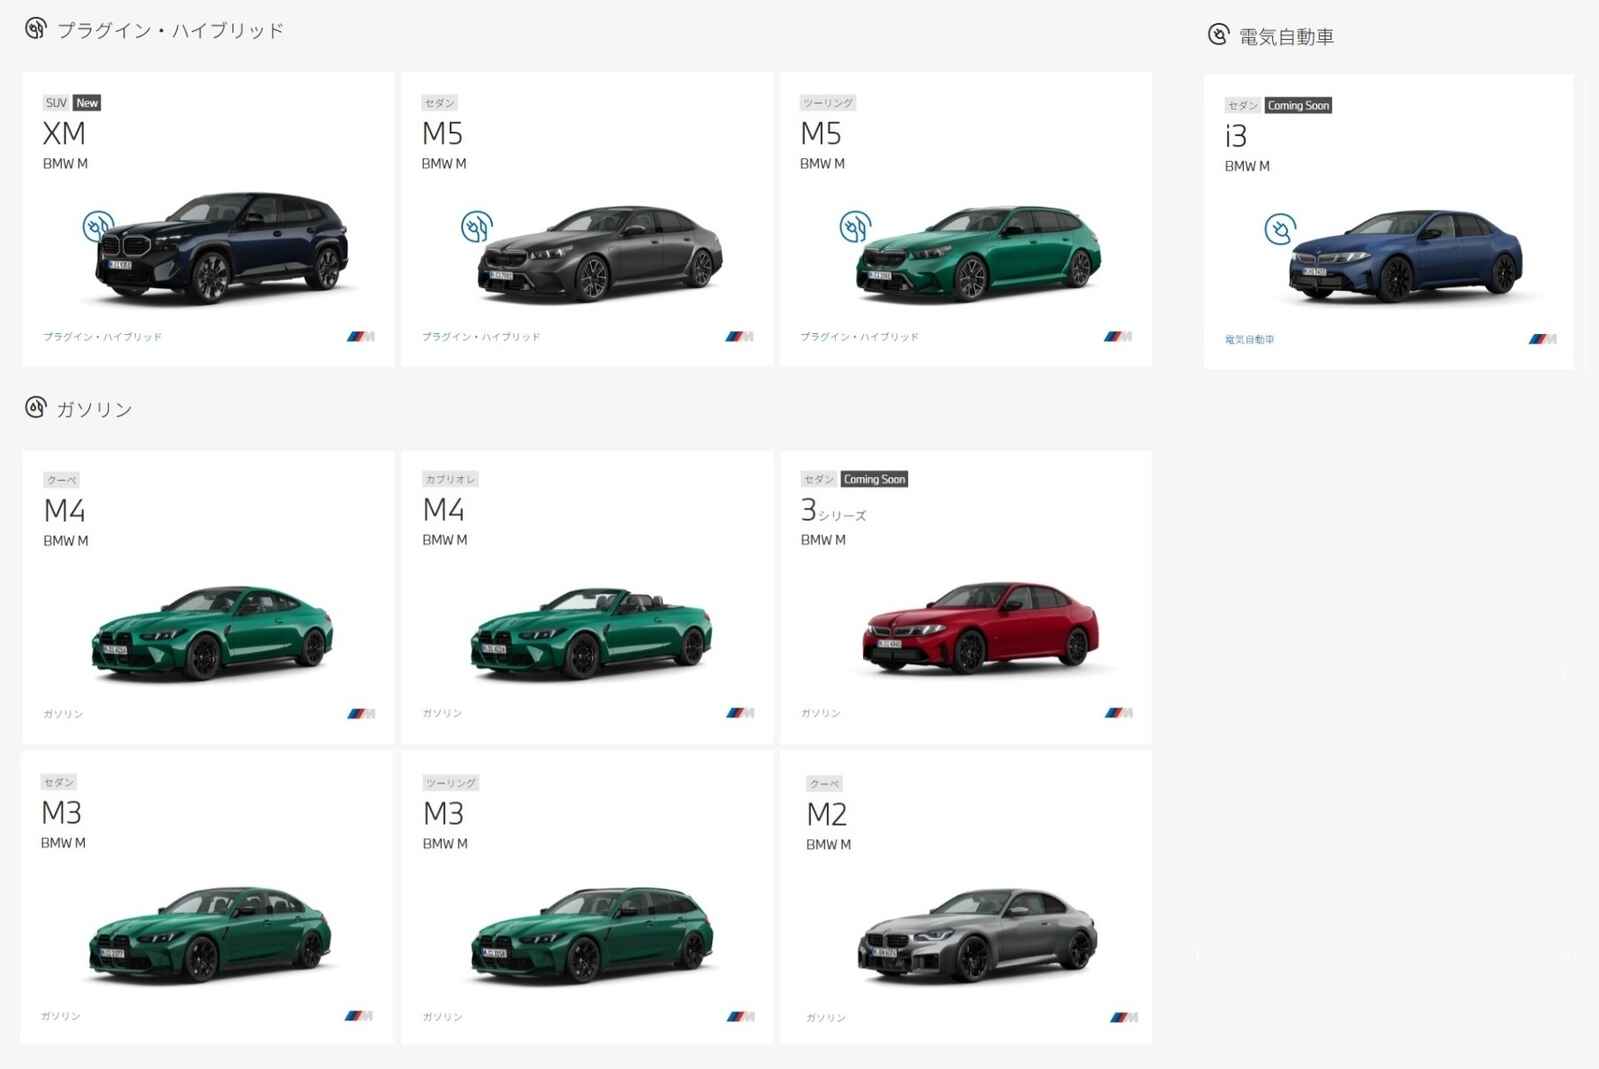Screen dimensions: 1599x1069
Task: Click the M logo on M3 touring card
Action: (740, 1017)
